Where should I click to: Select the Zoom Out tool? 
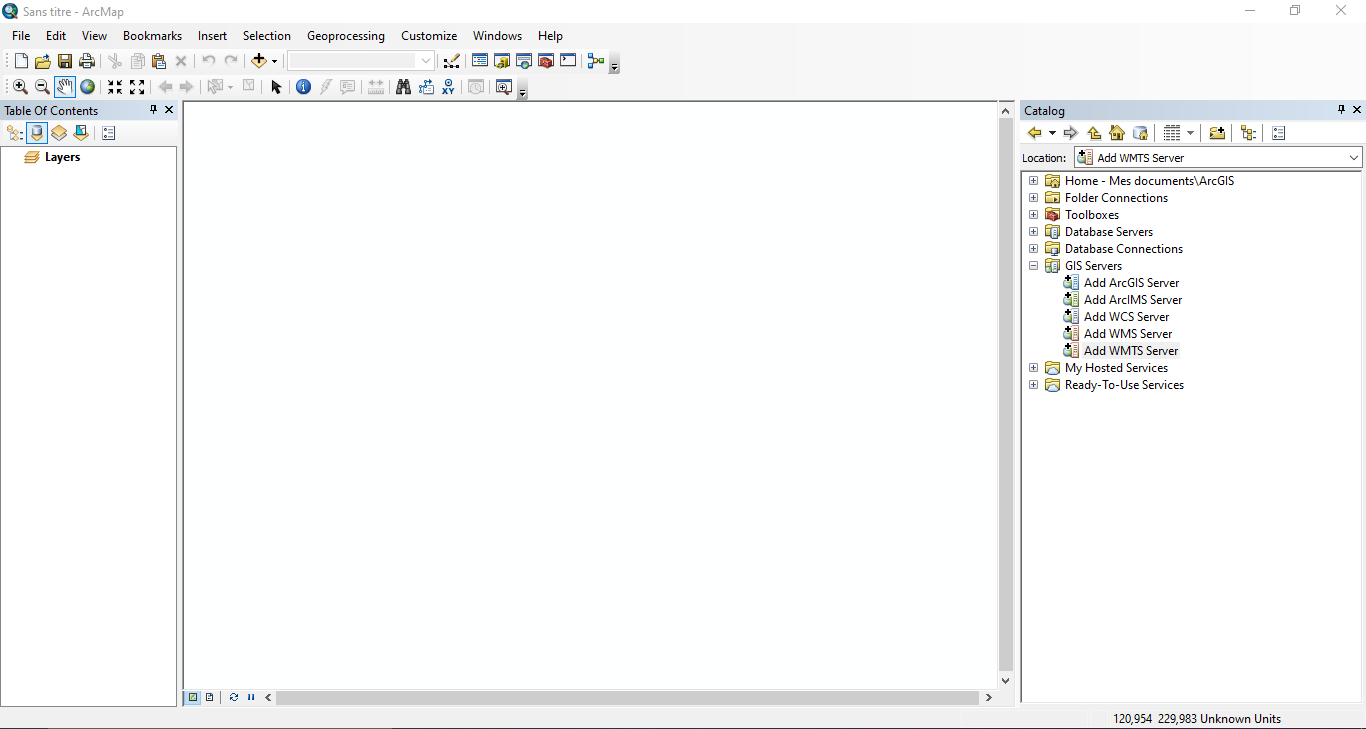pyautogui.click(x=42, y=87)
